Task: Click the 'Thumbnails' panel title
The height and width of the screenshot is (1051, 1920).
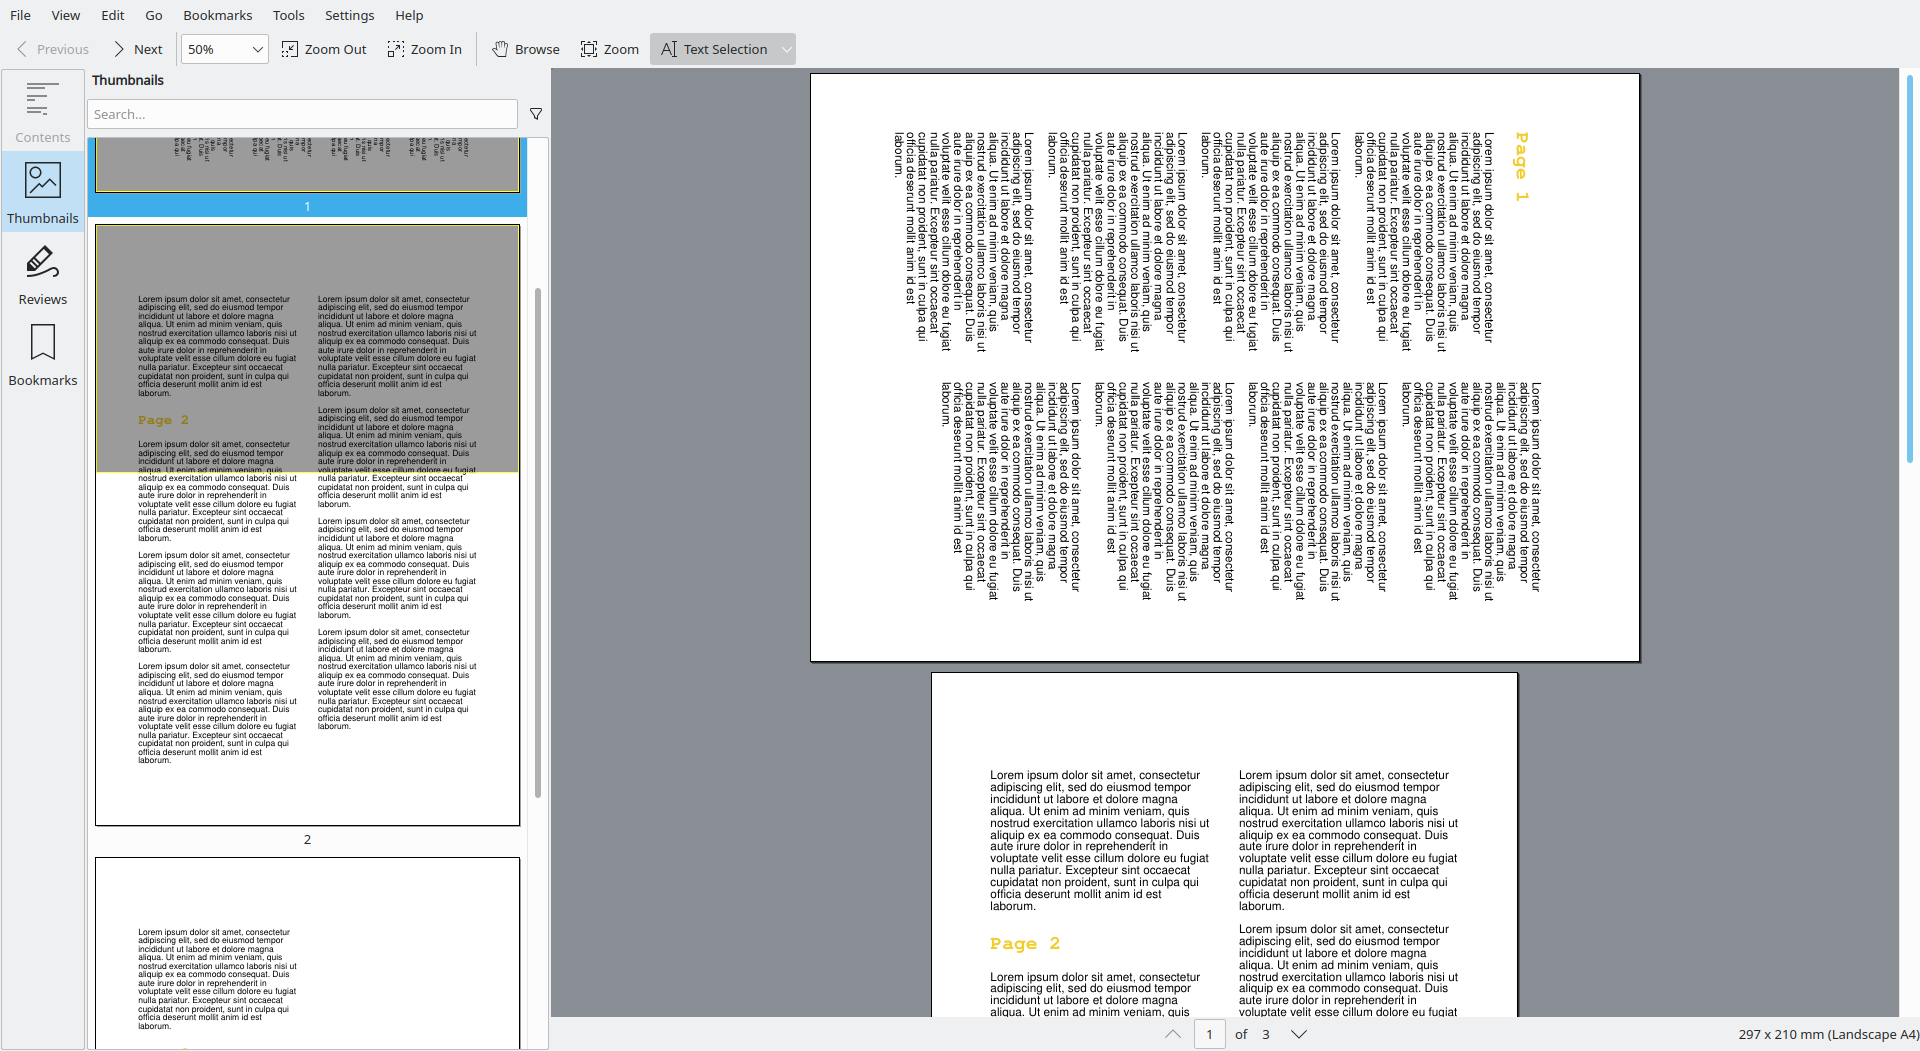Action: pyautogui.click(x=128, y=80)
